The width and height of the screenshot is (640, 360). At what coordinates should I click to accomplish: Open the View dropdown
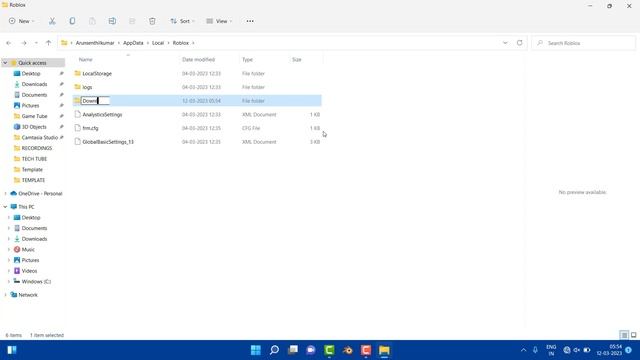click(x=219, y=21)
